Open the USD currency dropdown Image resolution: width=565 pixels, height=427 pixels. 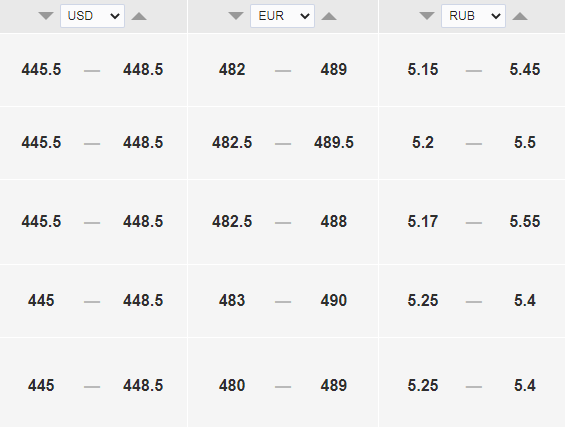[x=93, y=16]
